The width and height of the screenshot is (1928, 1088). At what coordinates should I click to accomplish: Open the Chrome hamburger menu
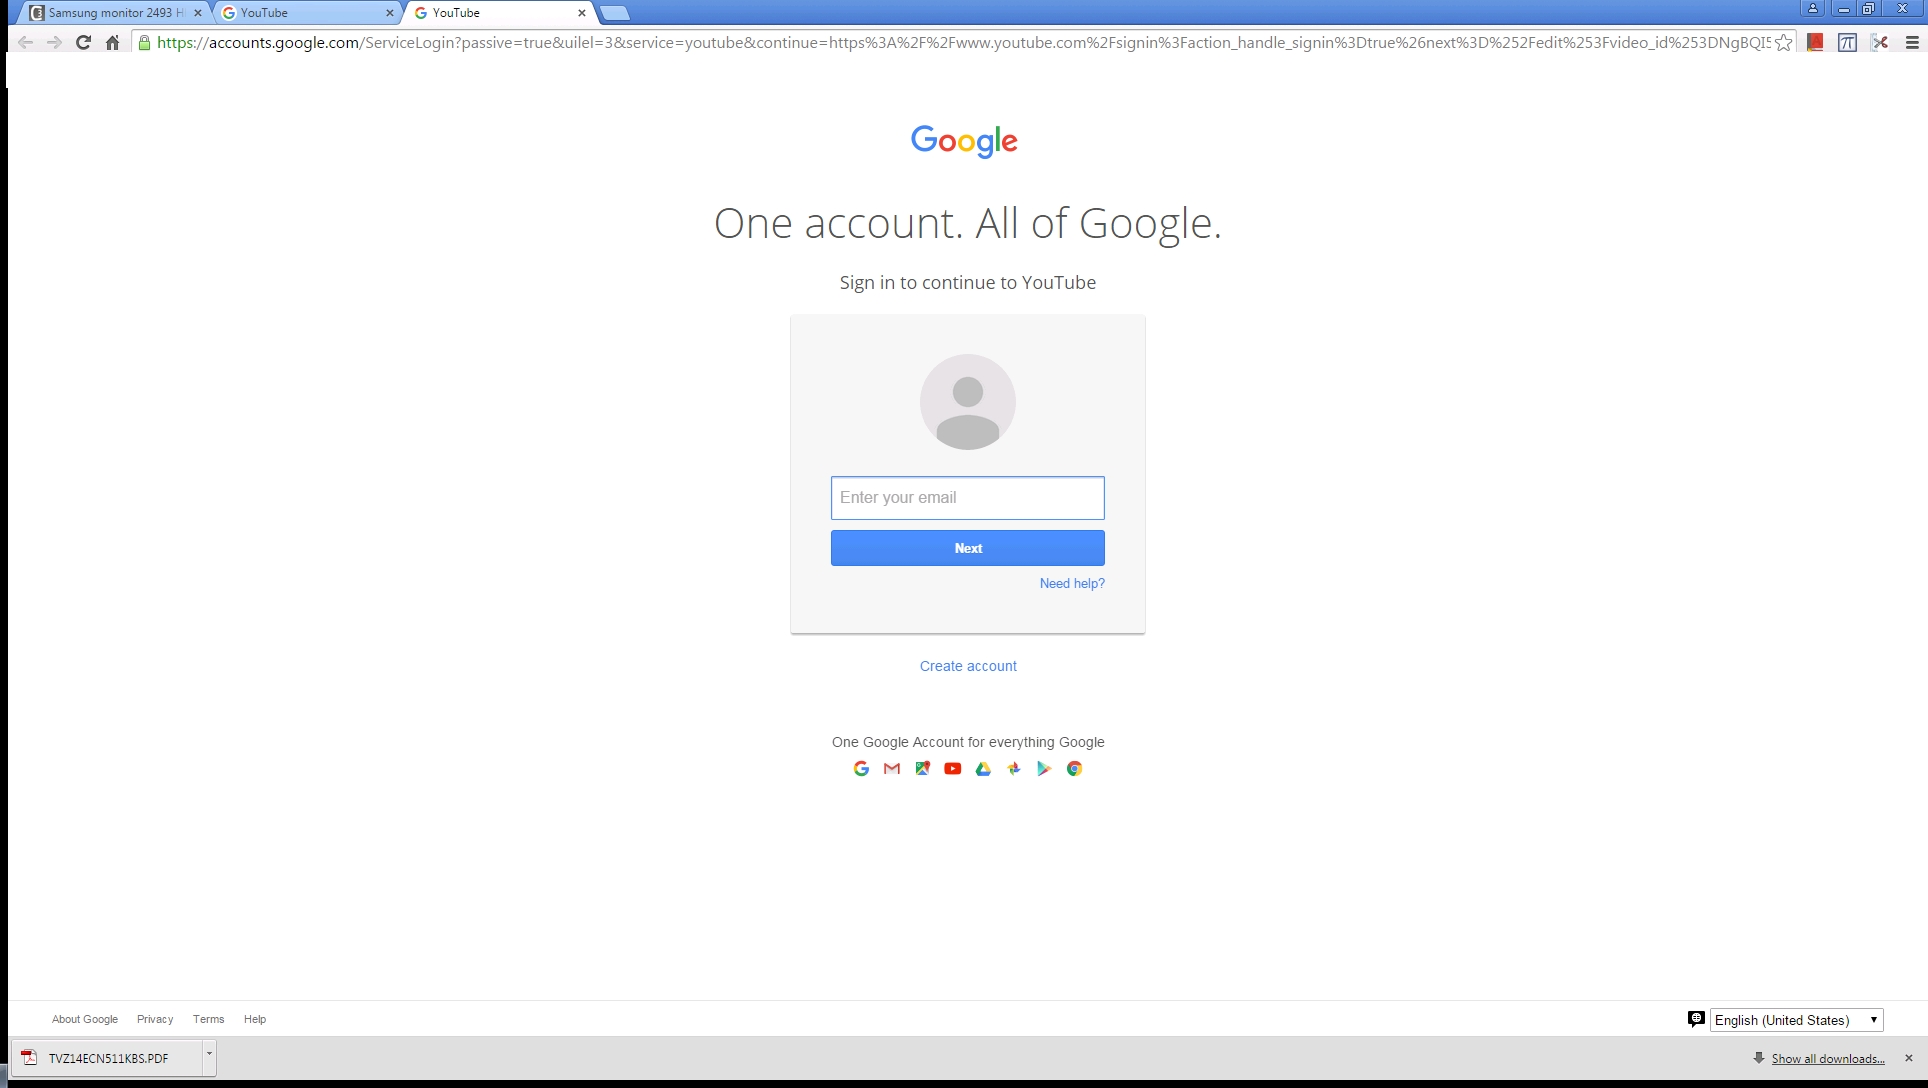pyautogui.click(x=1912, y=42)
